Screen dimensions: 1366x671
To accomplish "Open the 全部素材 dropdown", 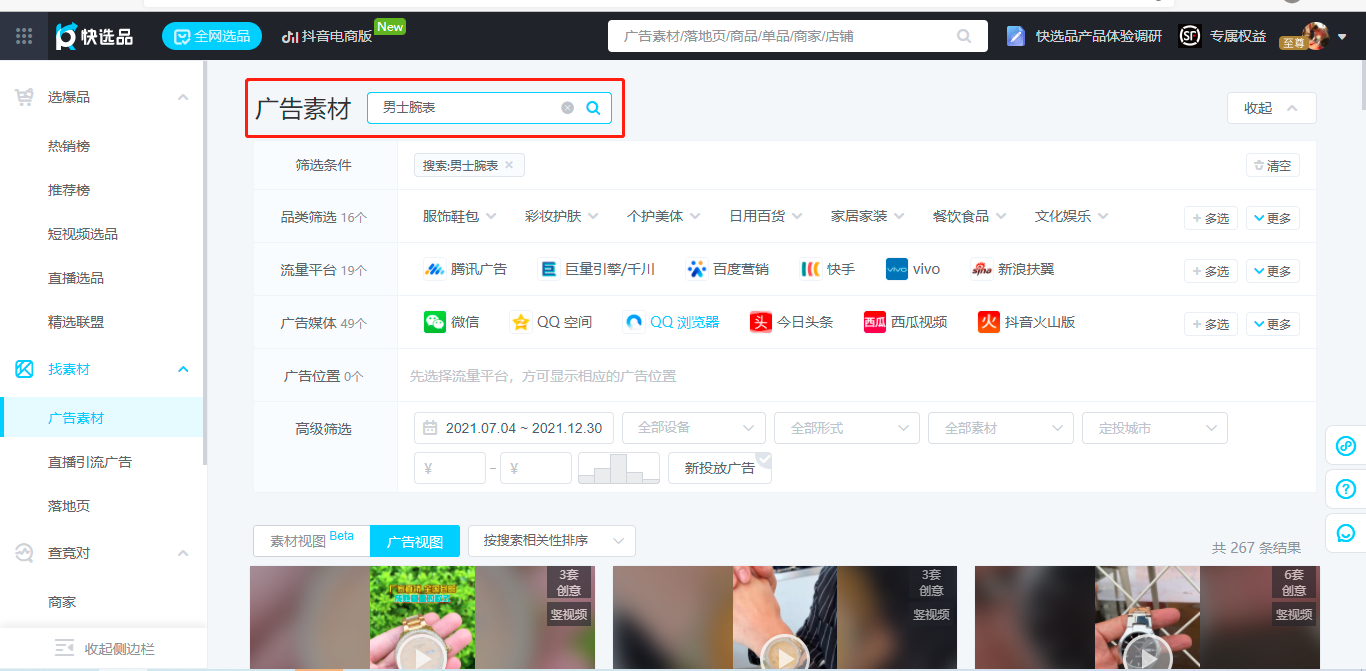I will 1001,428.
